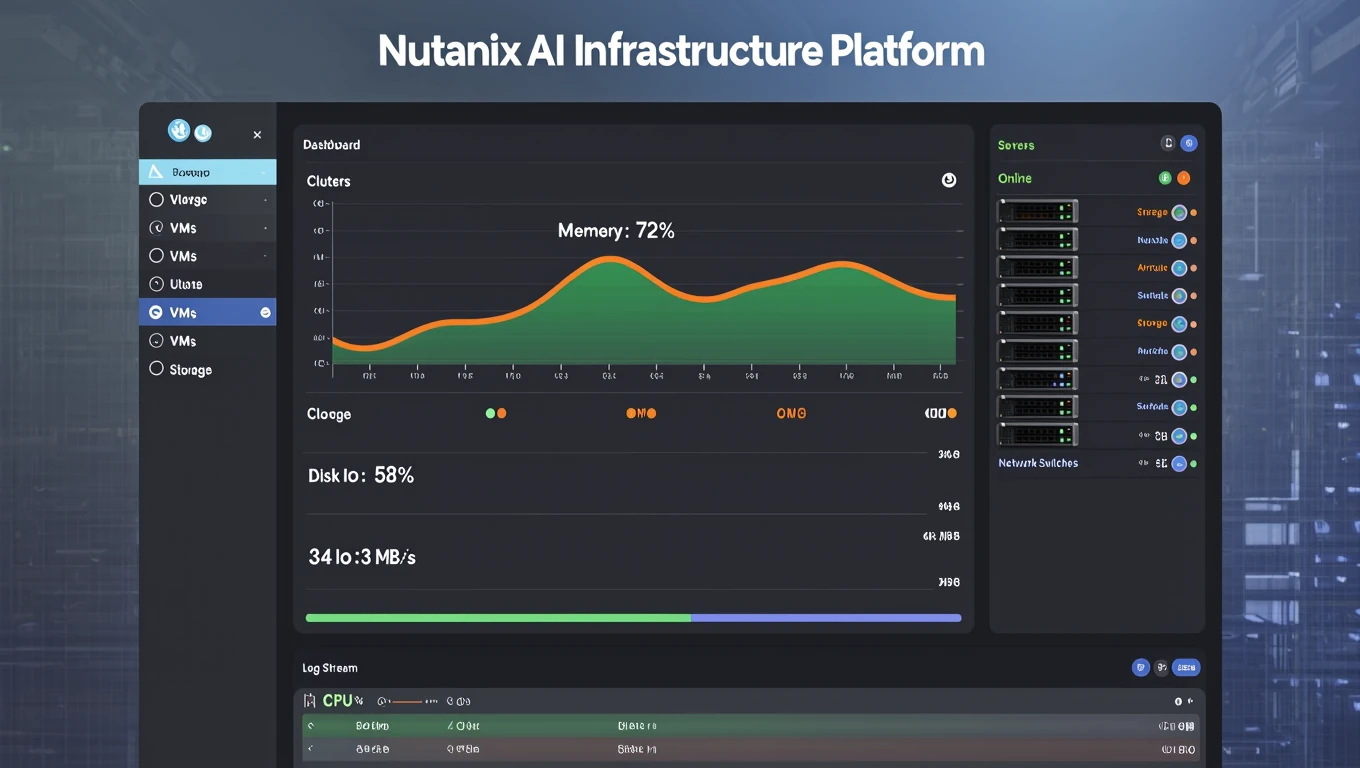Click the round icon in Nuraxie server row
The height and width of the screenshot is (768, 1360).
[x=1179, y=240]
